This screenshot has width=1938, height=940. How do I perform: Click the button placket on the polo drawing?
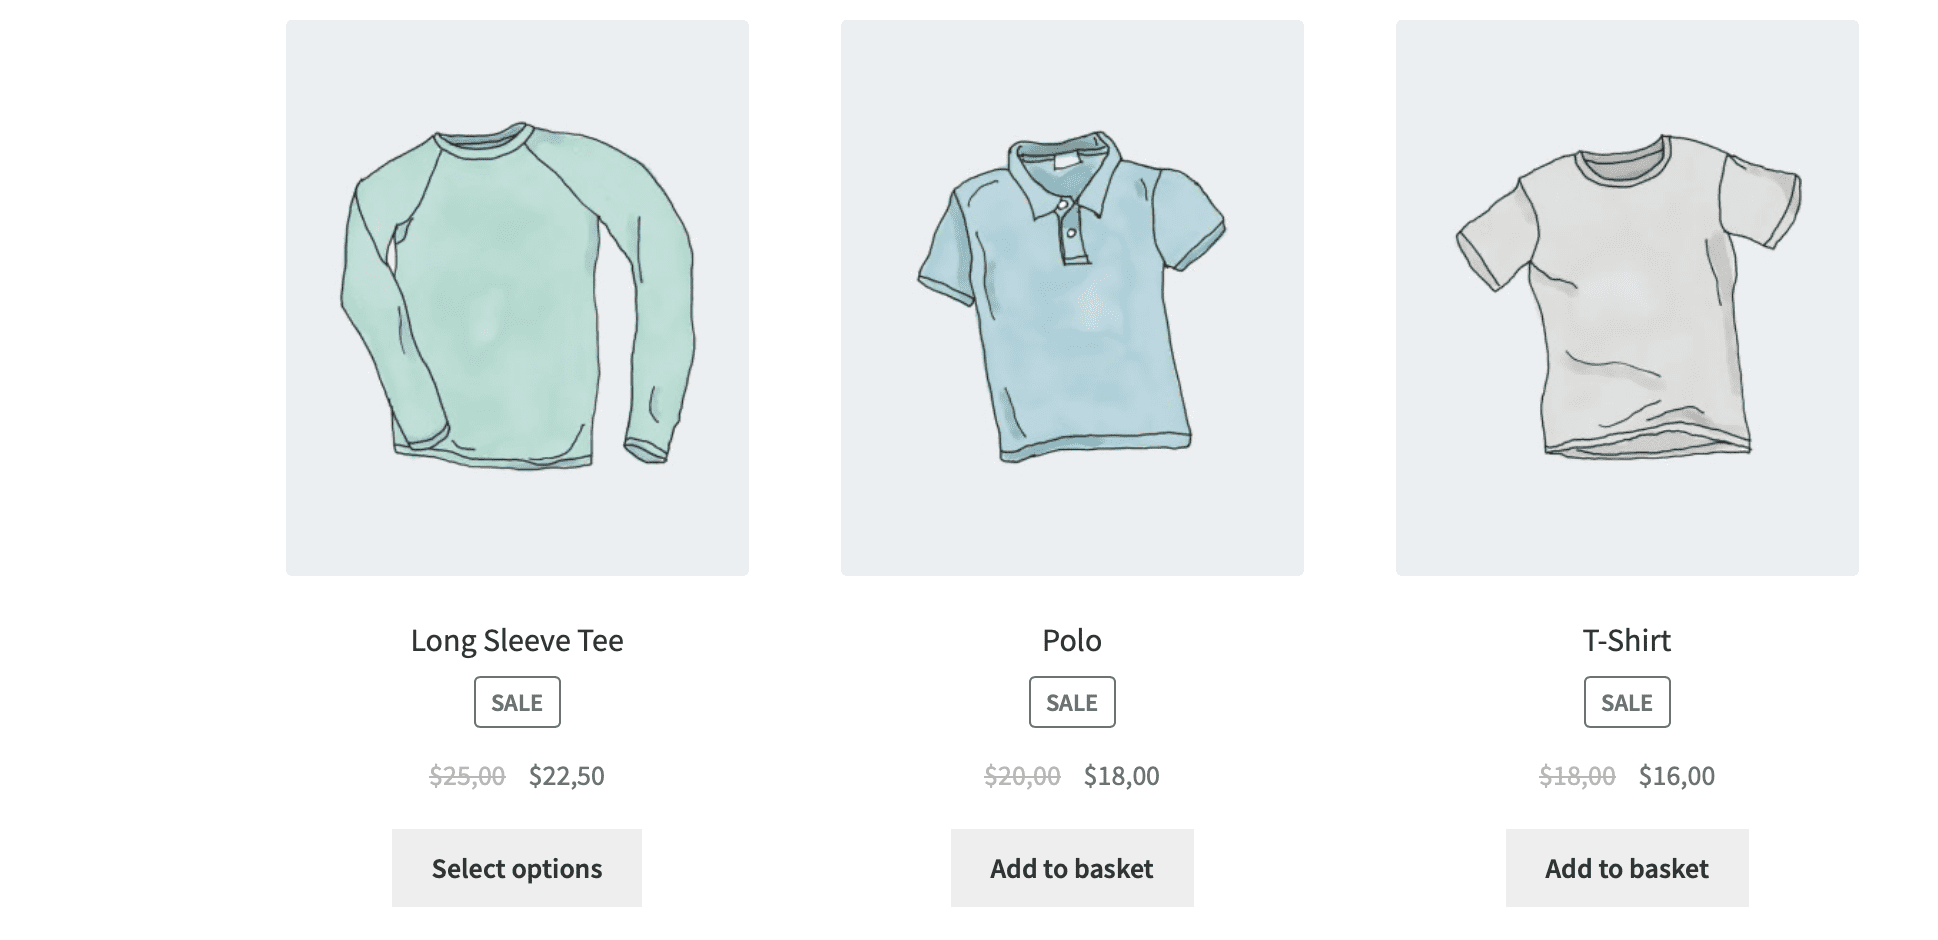coord(1069,232)
